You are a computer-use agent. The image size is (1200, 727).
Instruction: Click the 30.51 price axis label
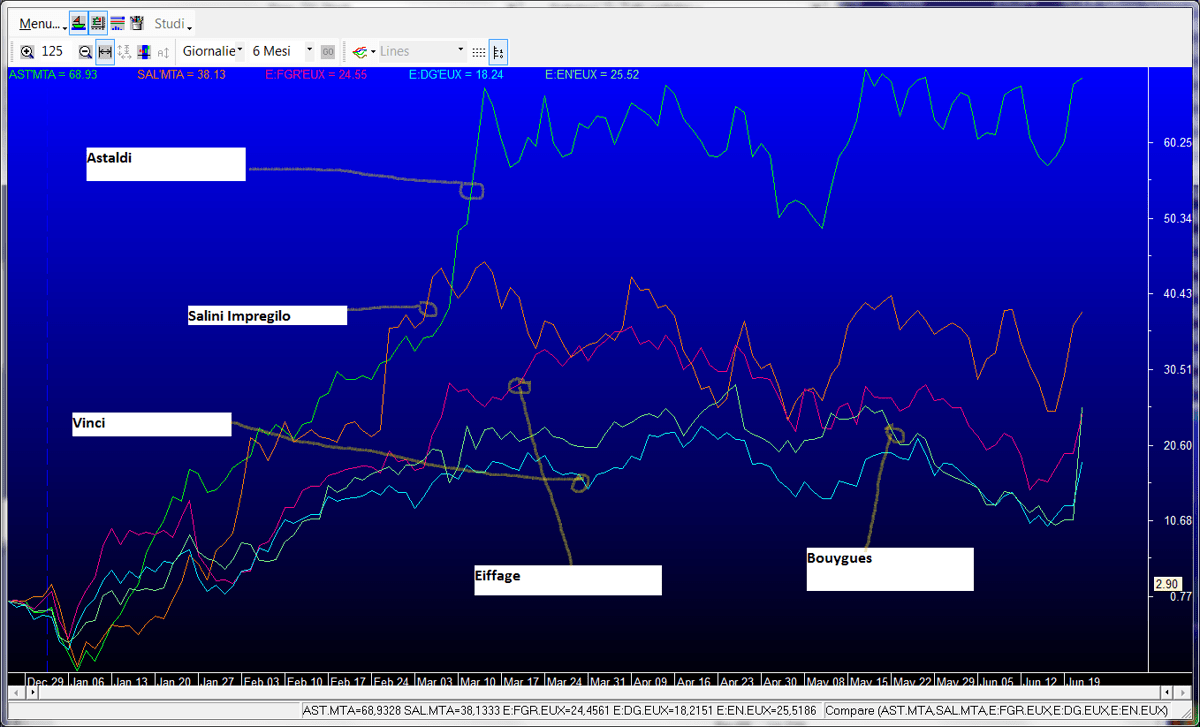pos(1177,370)
